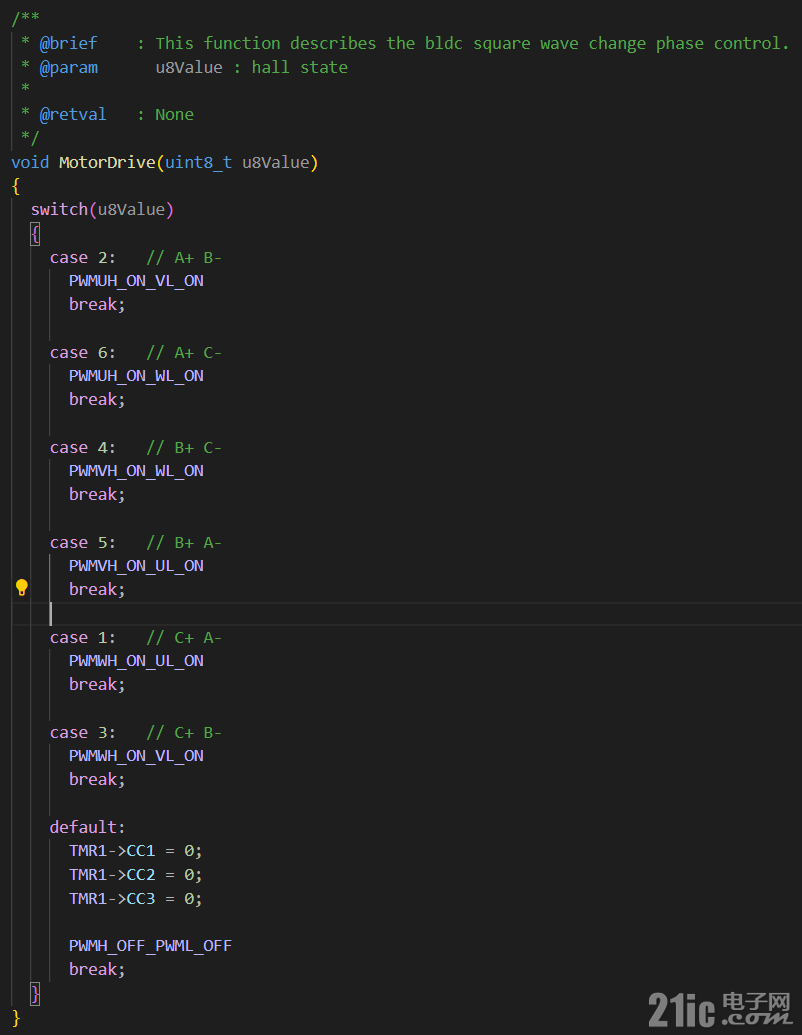Click macro PWMWH_ON_VL_ON

(136, 756)
